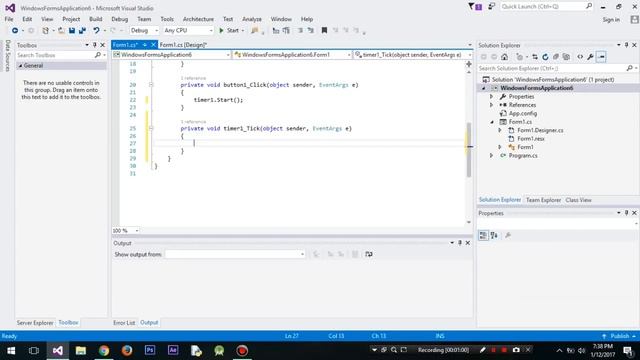The width and height of the screenshot is (640, 360).
Task: Switch to the Class View tab
Action: (x=578, y=200)
